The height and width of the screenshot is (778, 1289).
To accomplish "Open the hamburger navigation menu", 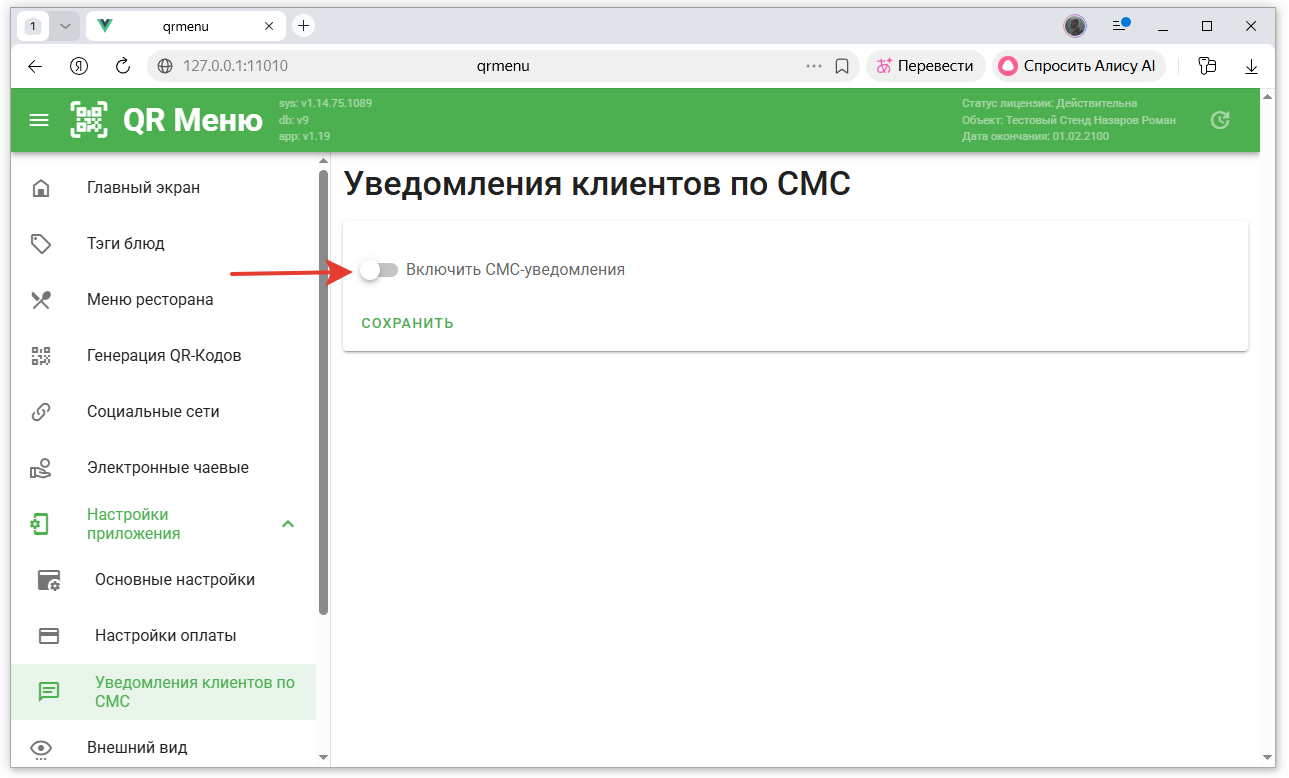I will click(39, 120).
